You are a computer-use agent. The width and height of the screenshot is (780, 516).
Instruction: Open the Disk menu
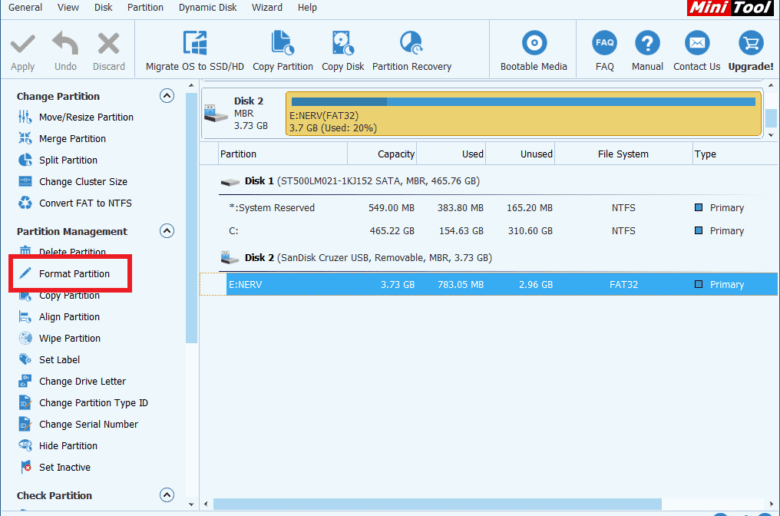pyautogui.click(x=103, y=7)
